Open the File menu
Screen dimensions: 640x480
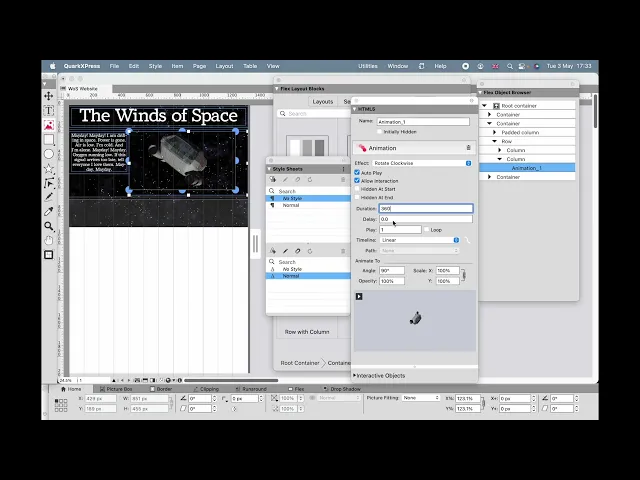(x=114, y=66)
